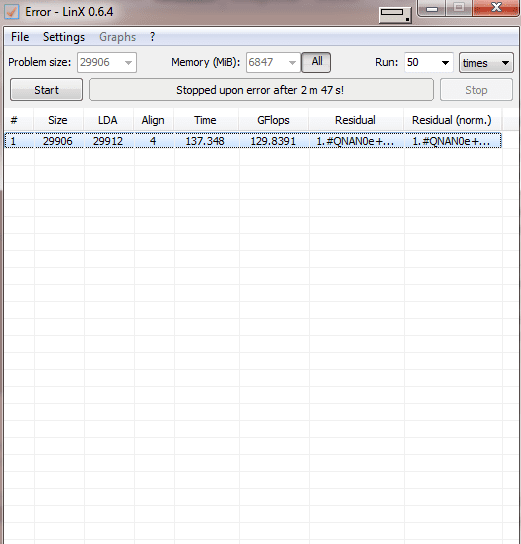This screenshot has height=544, width=521.
Task: Expand the Problem size dropdown
Action: (x=128, y=63)
